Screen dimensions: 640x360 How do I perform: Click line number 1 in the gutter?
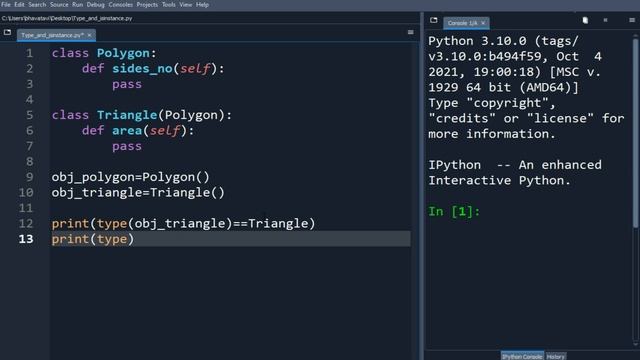coord(29,53)
